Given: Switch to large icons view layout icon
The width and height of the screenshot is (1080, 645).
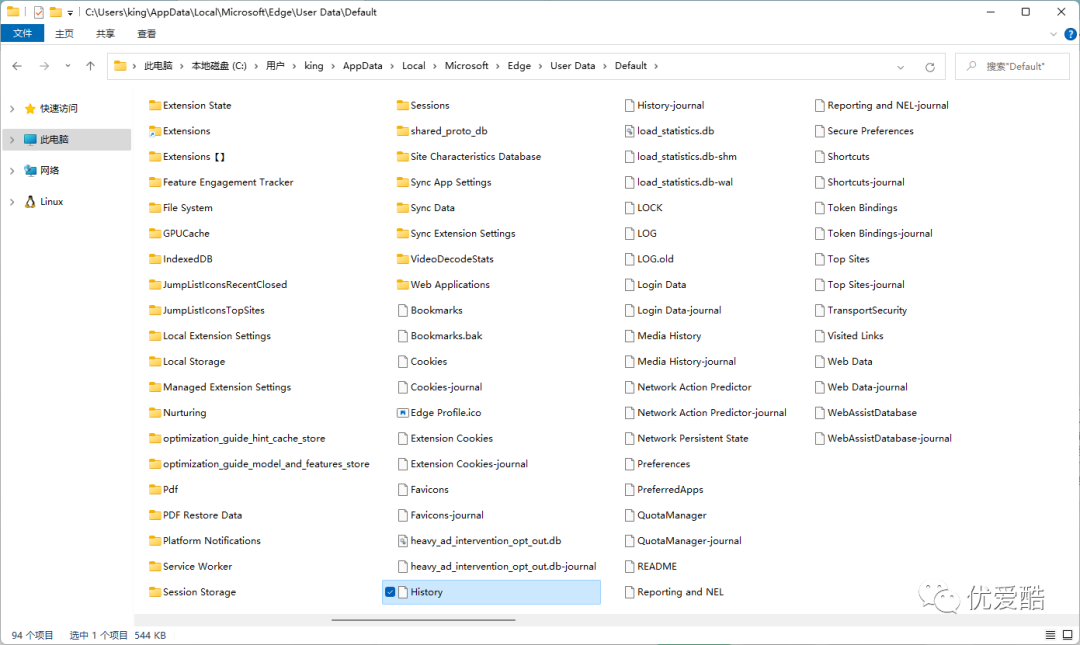Looking at the screenshot, I should [x=1068, y=635].
